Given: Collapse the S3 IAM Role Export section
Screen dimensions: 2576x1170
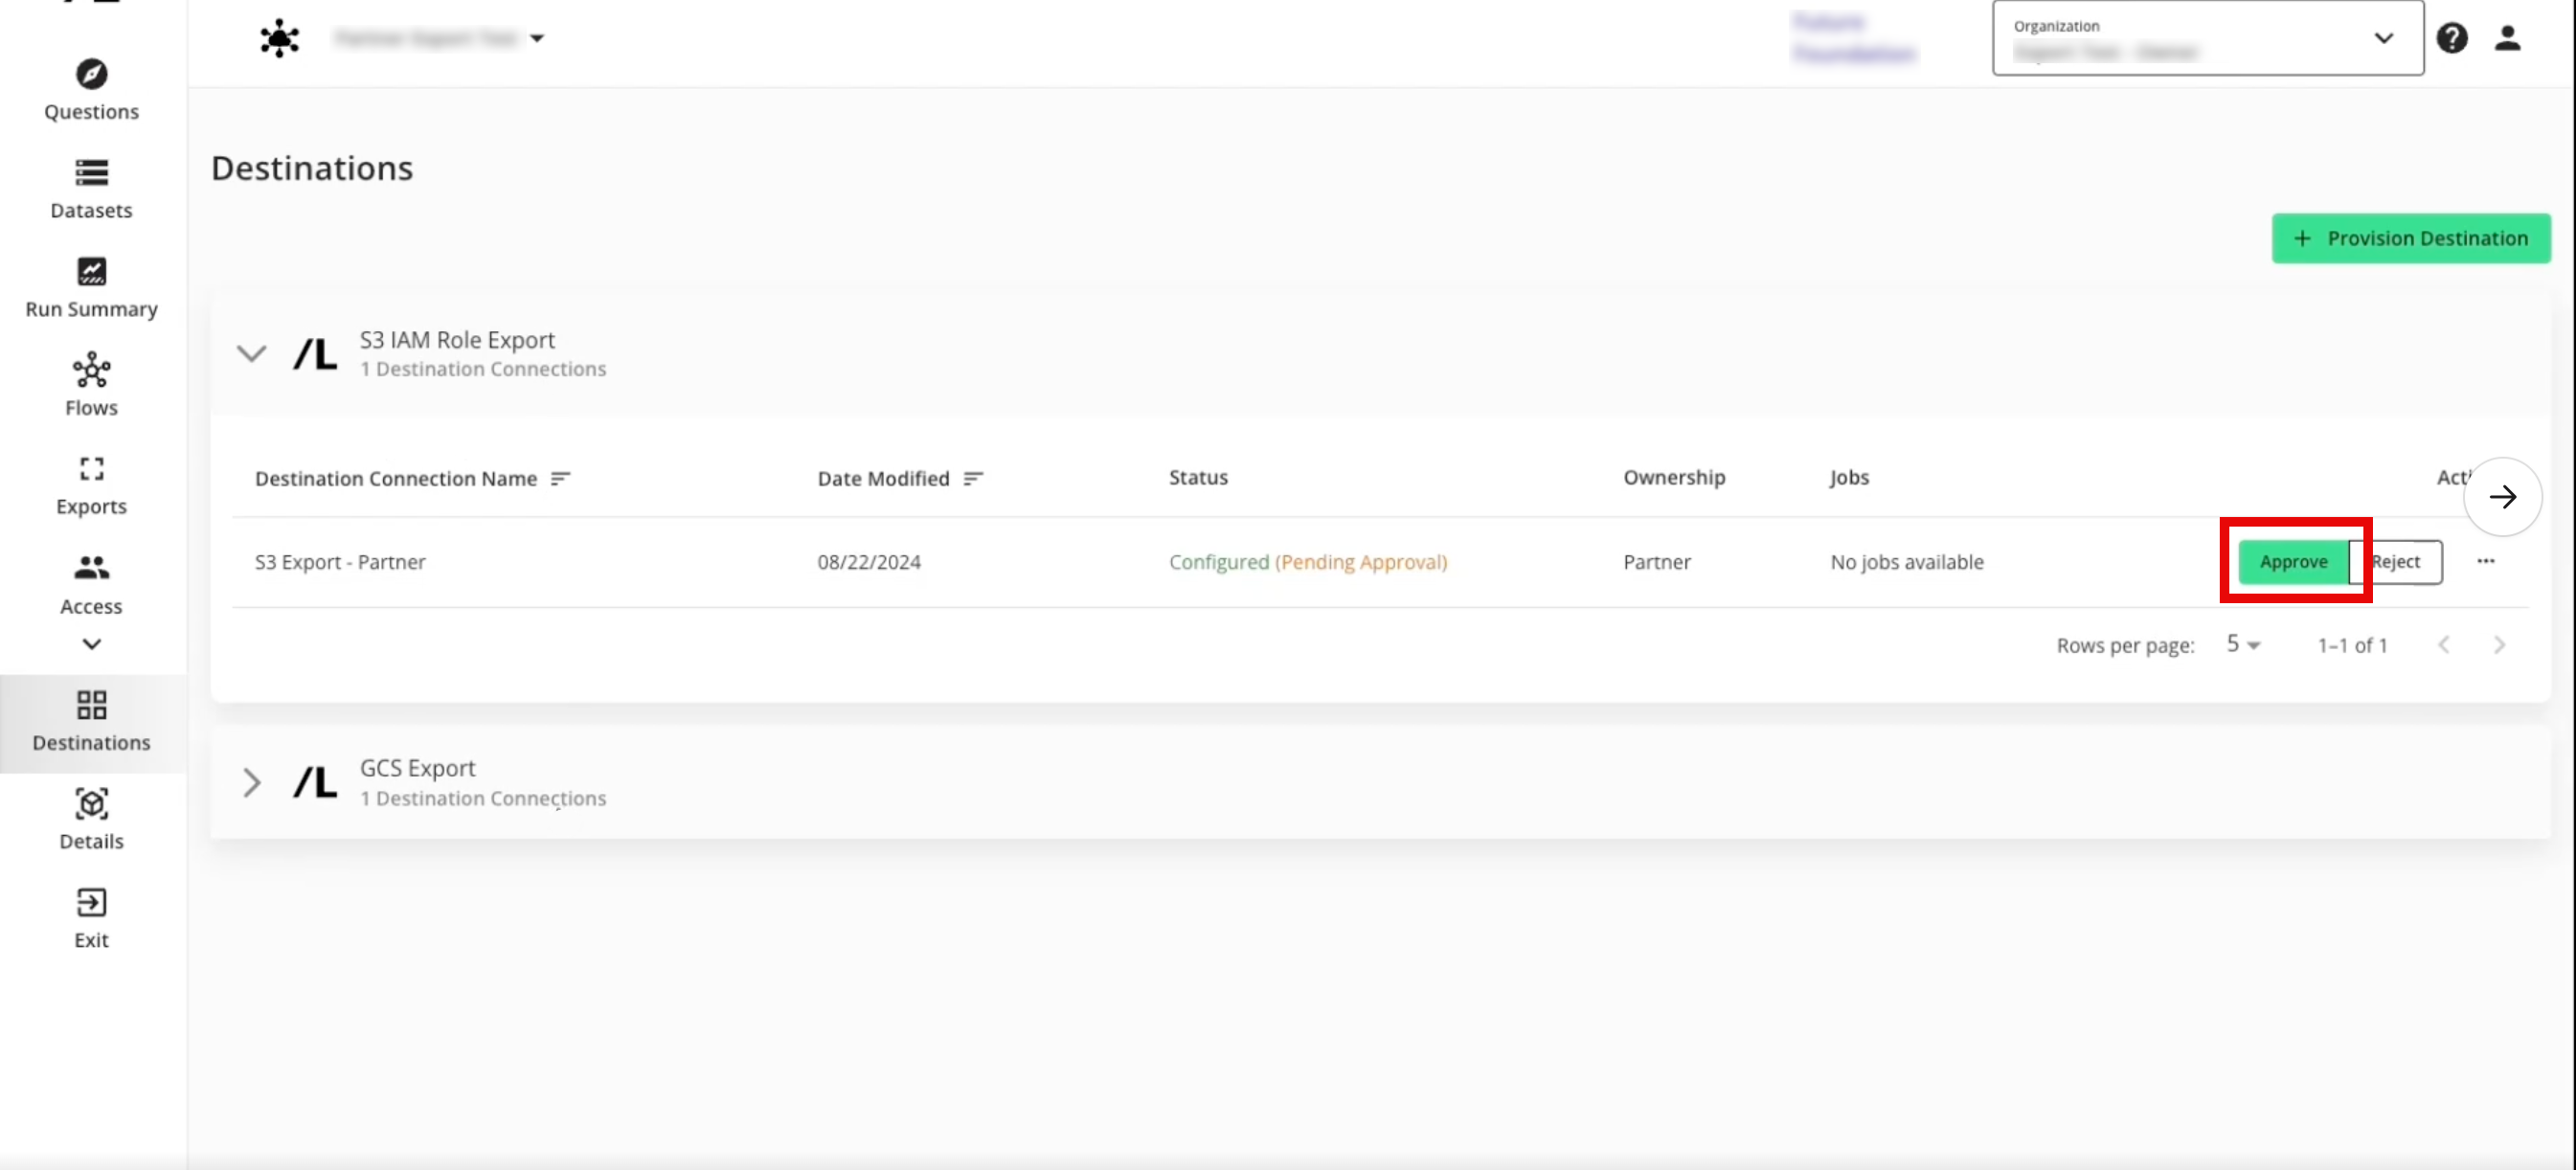Looking at the screenshot, I should tap(251, 354).
